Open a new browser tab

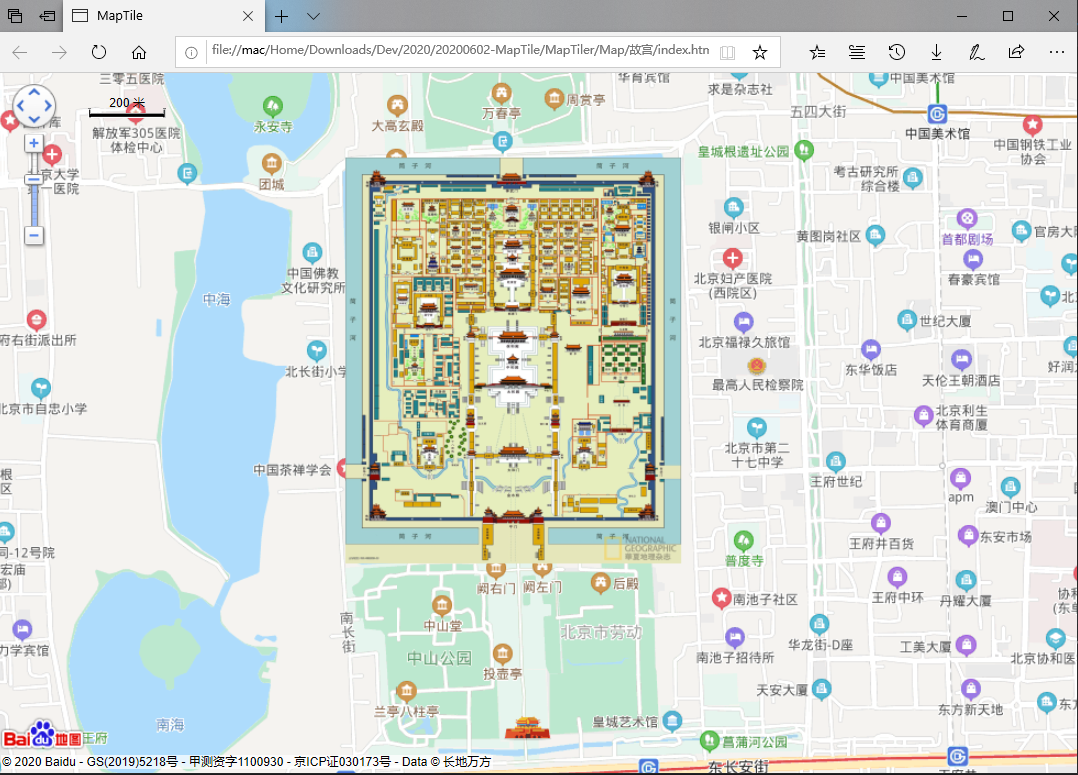click(x=281, y=16)
